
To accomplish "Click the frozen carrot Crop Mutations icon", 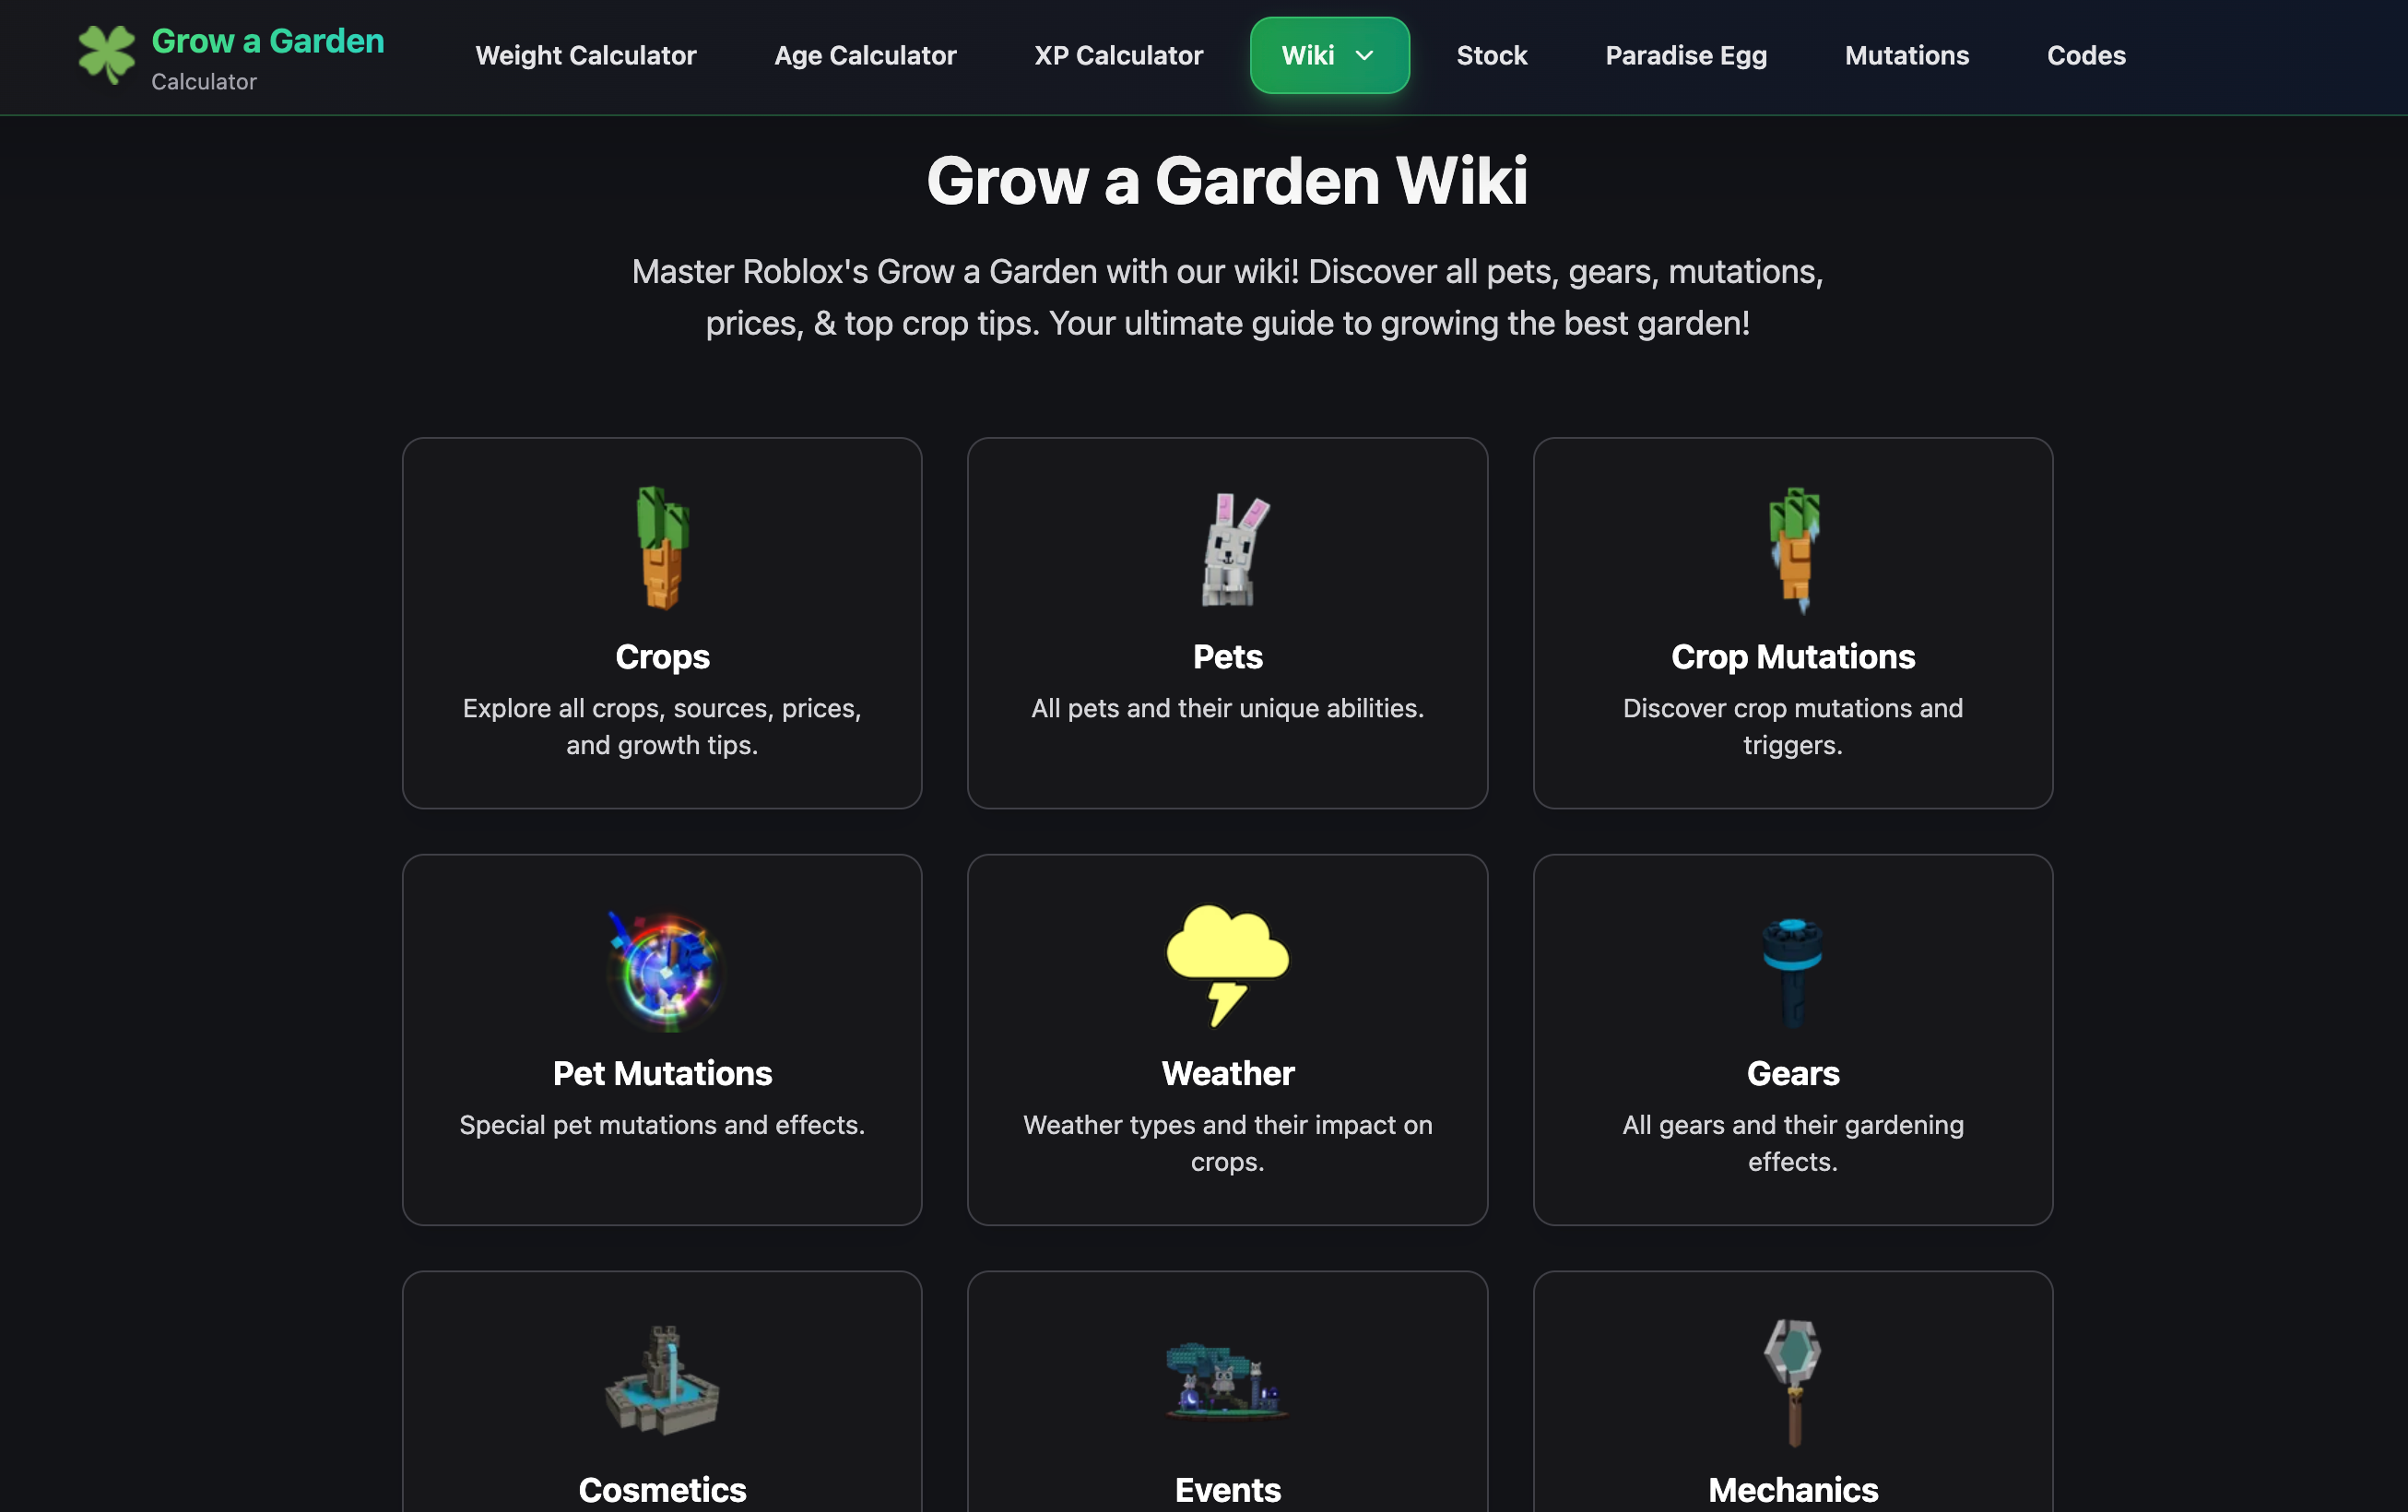I will 1794,549.
